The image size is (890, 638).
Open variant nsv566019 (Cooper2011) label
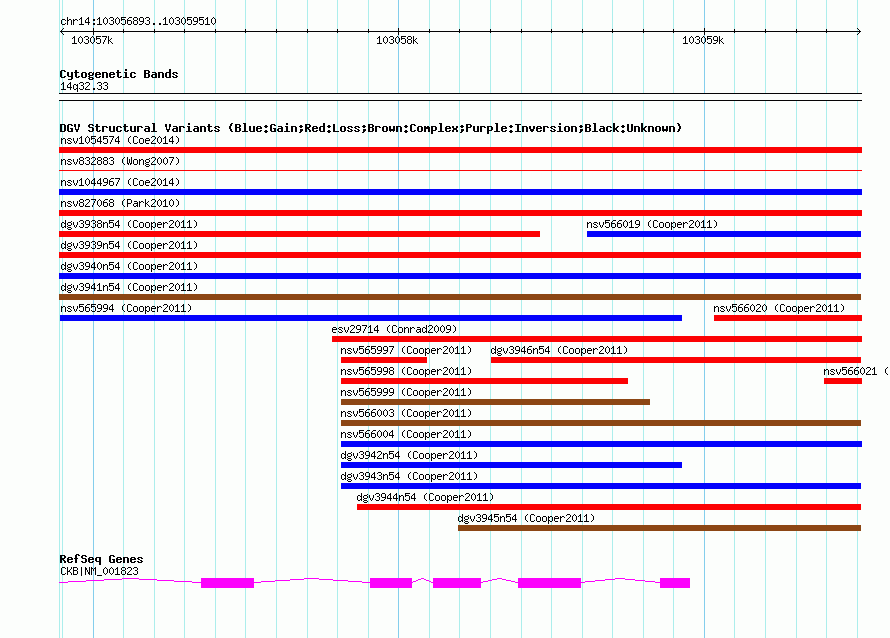pos(652,224)
